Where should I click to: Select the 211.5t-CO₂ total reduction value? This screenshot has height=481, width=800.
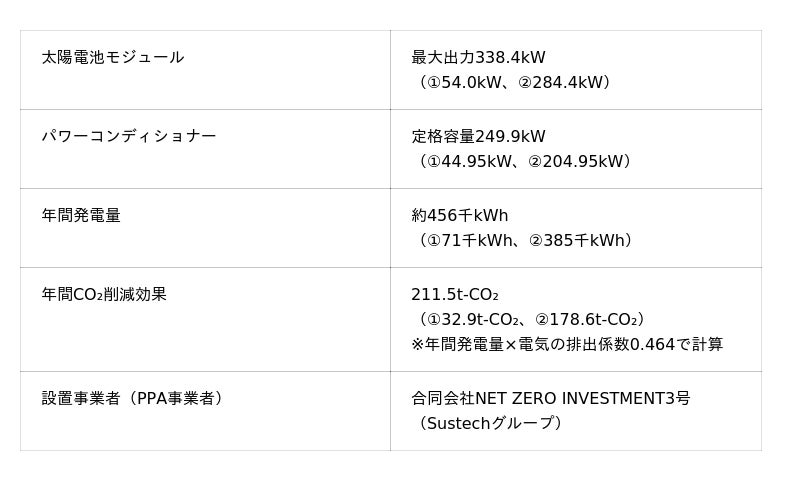pos(455,295)
